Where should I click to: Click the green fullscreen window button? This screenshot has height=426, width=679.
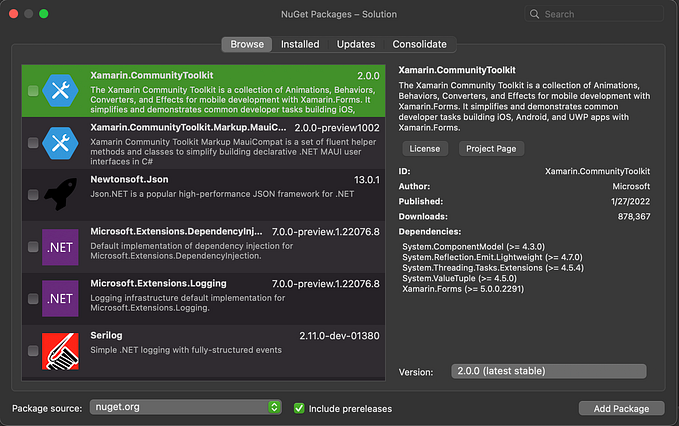click(44, 14)
